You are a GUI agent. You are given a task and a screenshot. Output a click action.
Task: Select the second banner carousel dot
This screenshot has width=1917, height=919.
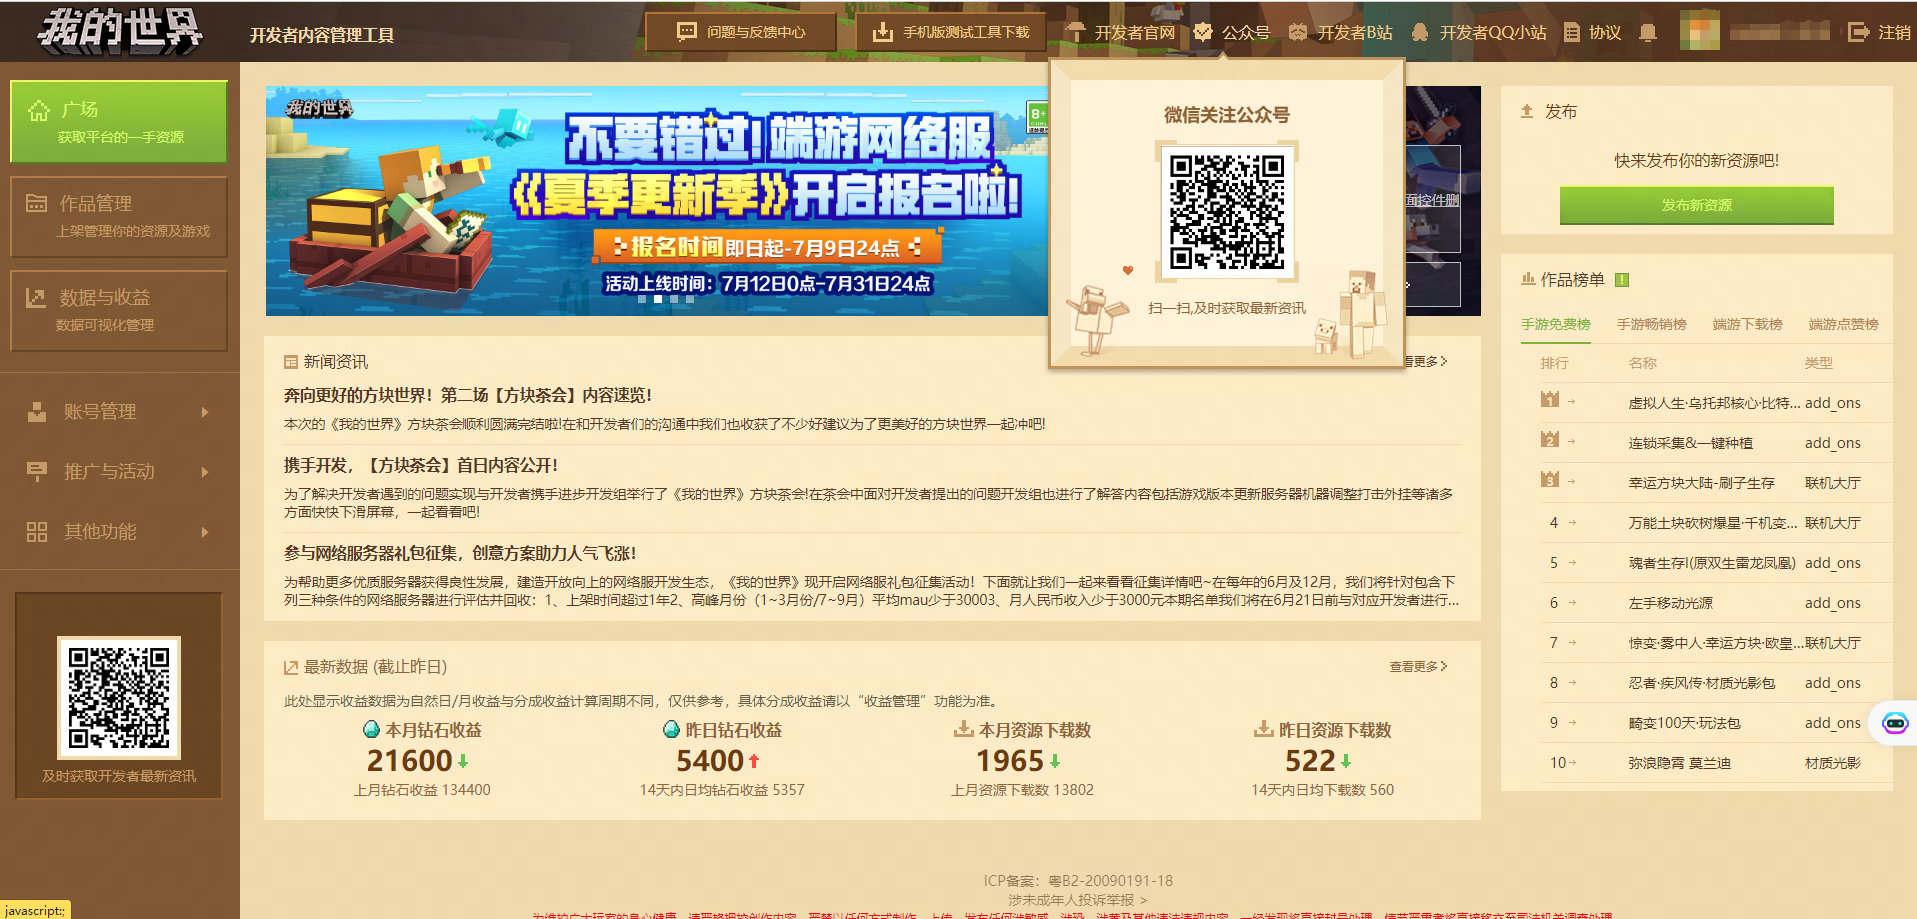pos(657,299)
